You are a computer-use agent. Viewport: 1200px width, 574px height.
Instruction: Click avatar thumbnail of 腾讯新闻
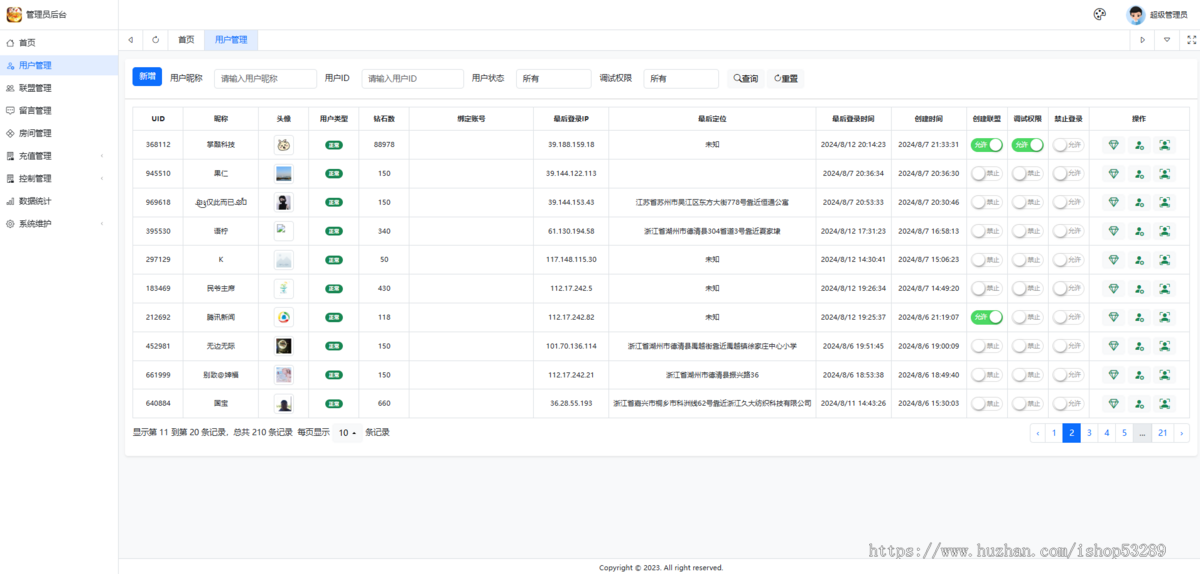coord(284,317)
